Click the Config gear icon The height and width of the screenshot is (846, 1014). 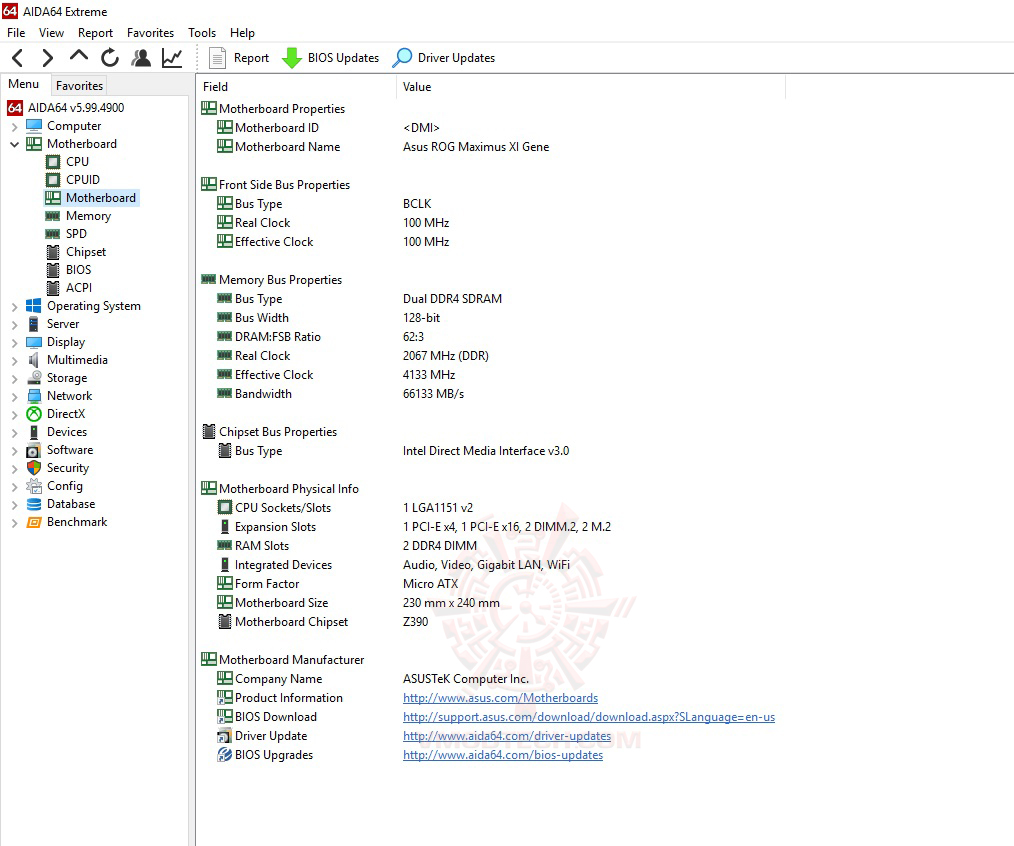point(34,486)
